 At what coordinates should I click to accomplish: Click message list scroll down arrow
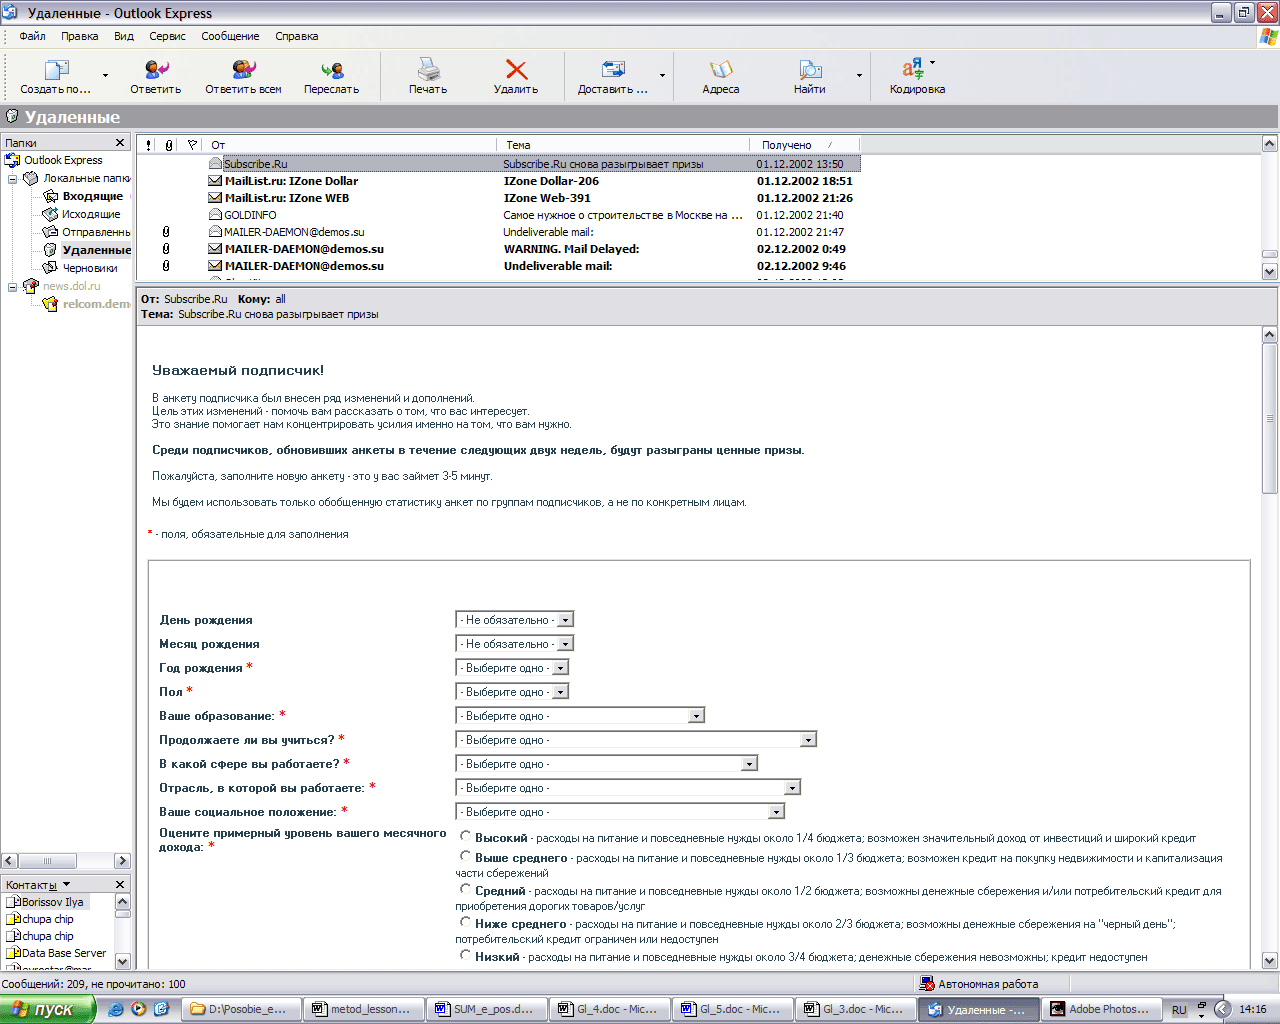[x=1270, y=271]
